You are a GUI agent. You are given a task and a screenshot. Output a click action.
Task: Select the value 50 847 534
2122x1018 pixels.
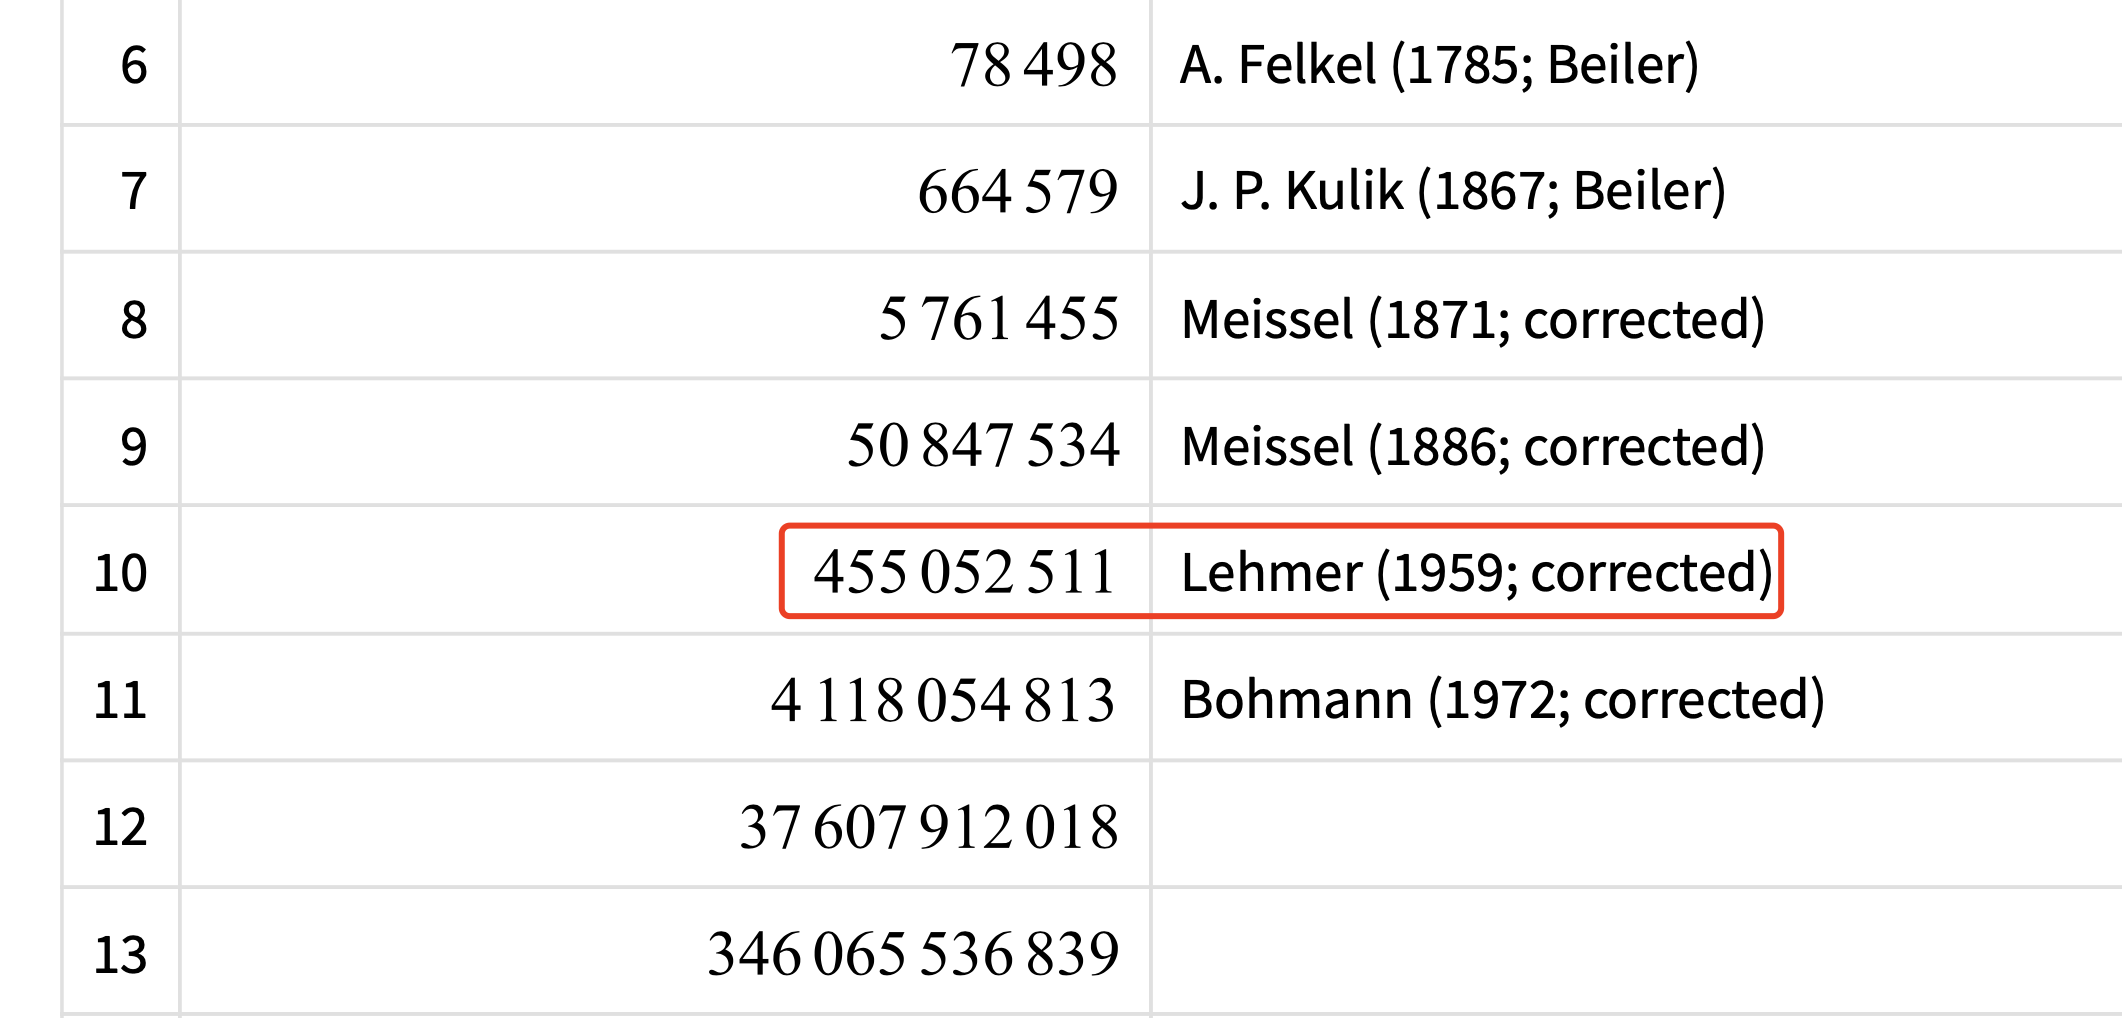coord(982,446)
